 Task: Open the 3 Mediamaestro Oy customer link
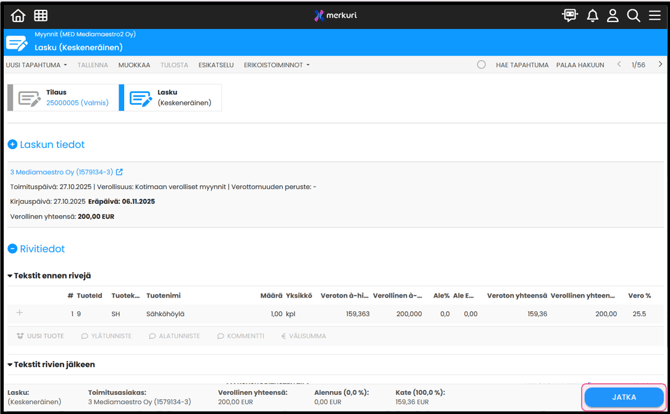tap(60, 172)
